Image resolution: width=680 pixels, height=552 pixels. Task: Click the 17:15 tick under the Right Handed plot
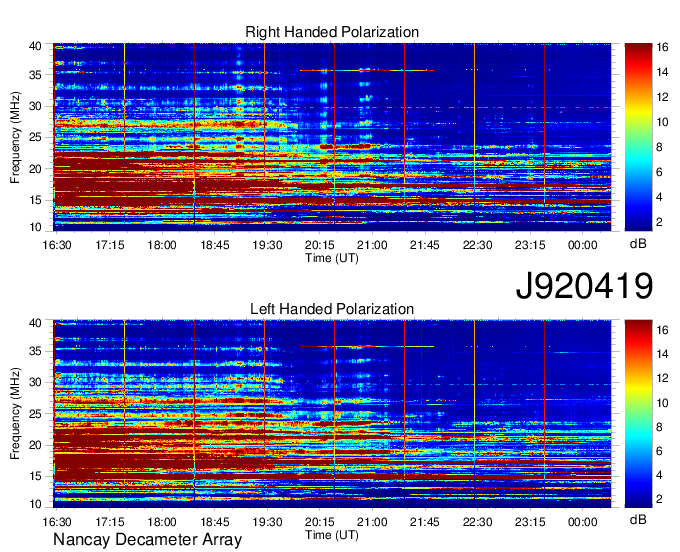(x=110, y=245)
